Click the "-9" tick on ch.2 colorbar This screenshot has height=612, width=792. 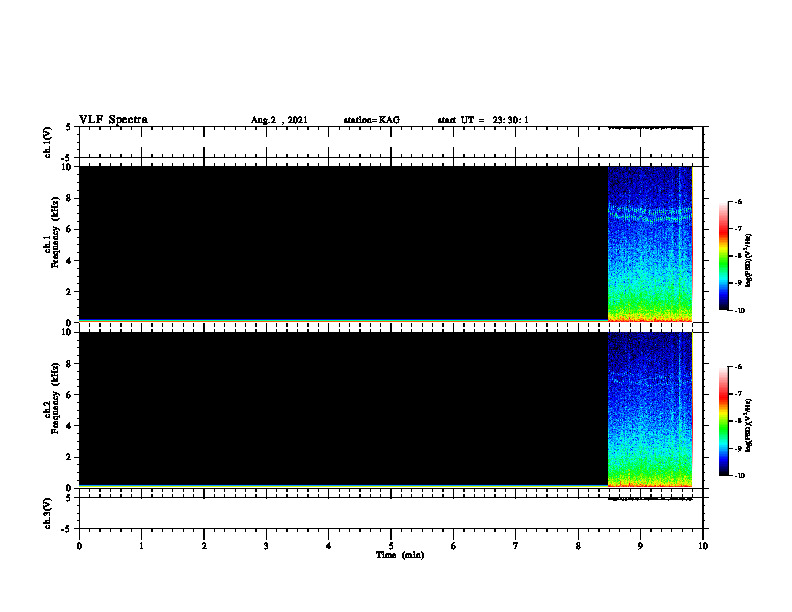[738, 448]
